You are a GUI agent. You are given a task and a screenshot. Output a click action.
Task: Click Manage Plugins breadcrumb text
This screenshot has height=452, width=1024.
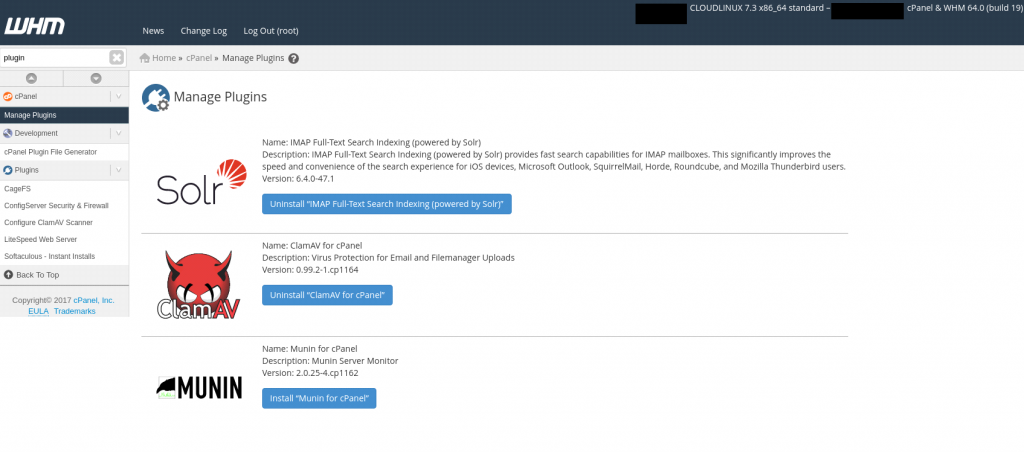click(x=253, y=58)
